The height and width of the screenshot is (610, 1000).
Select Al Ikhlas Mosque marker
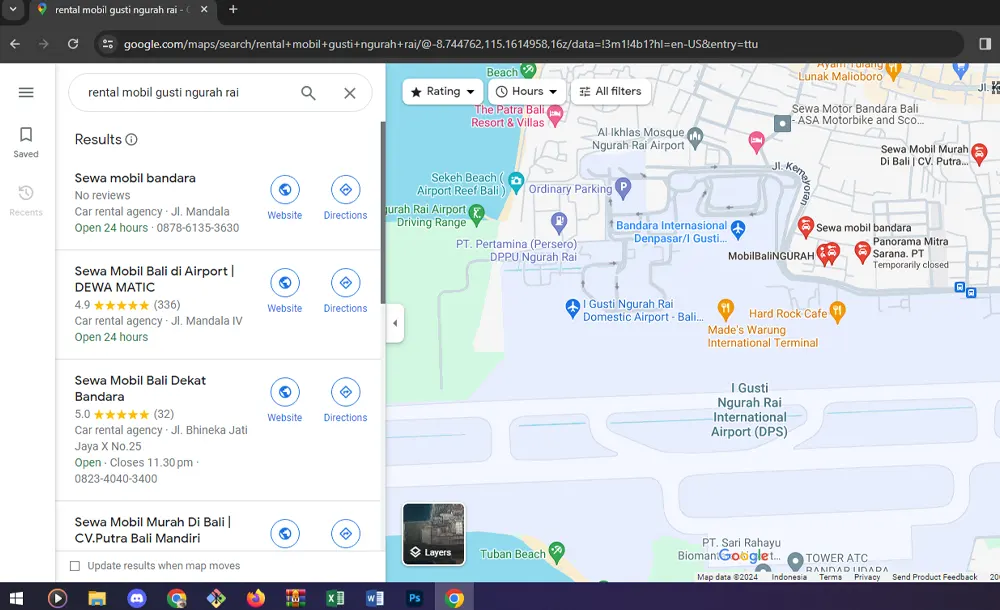[695, 137]
